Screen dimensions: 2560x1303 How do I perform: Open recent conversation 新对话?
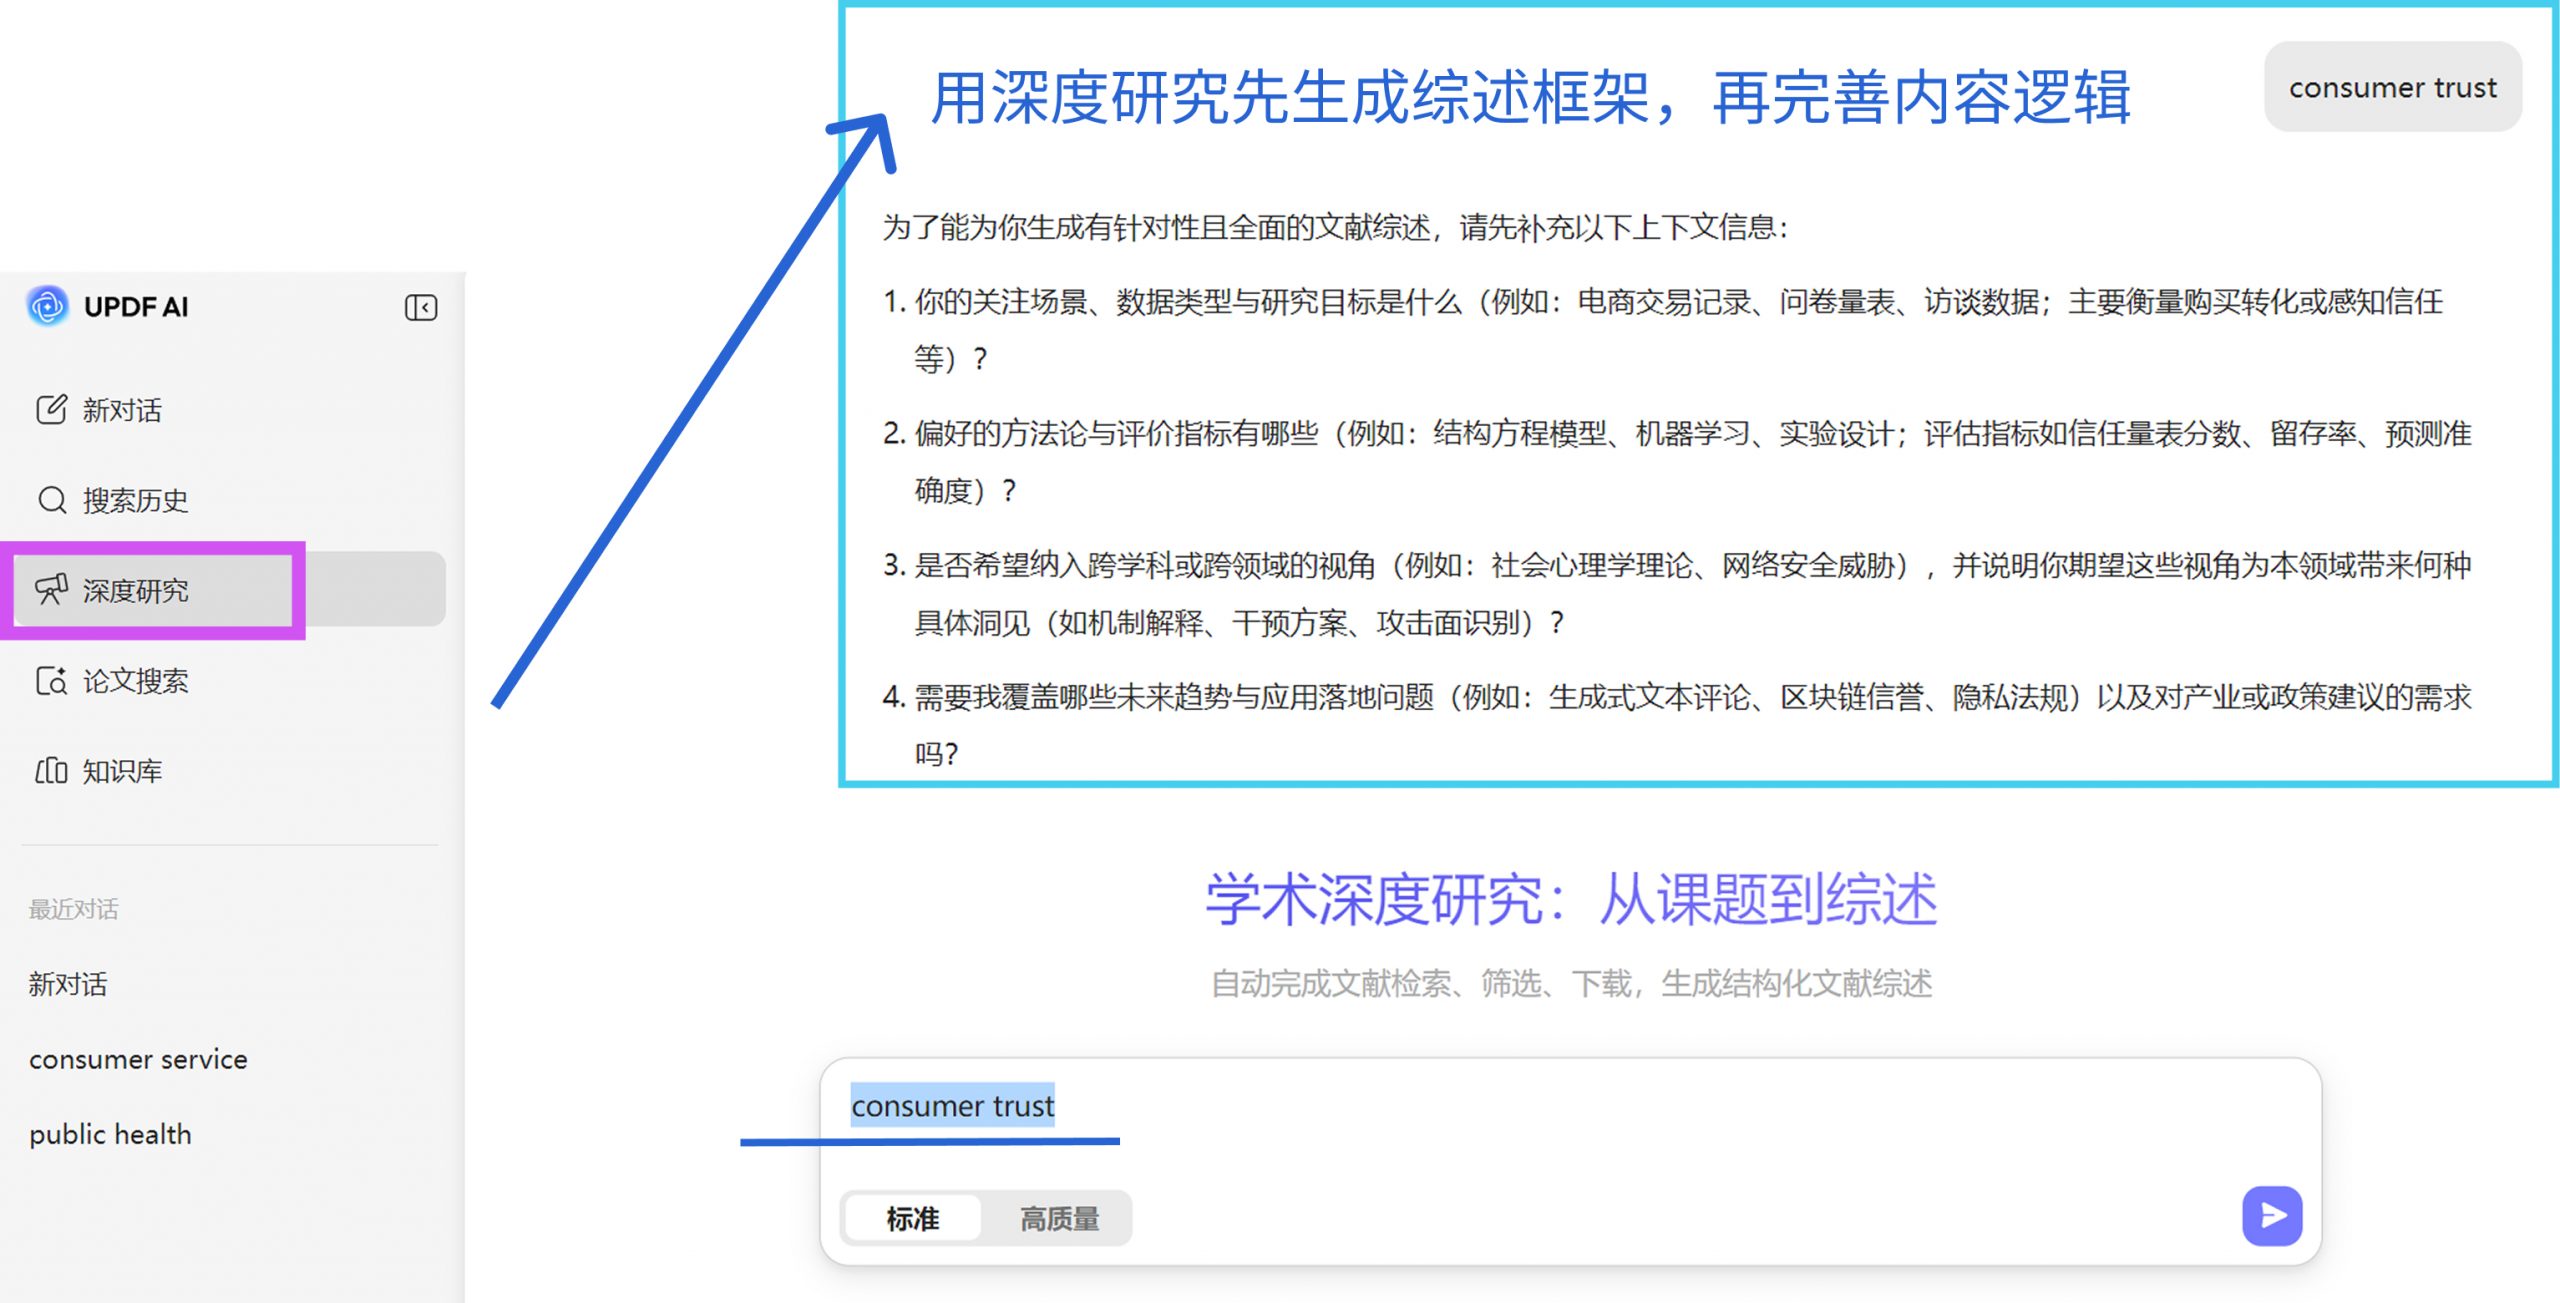tap(67, 984)
